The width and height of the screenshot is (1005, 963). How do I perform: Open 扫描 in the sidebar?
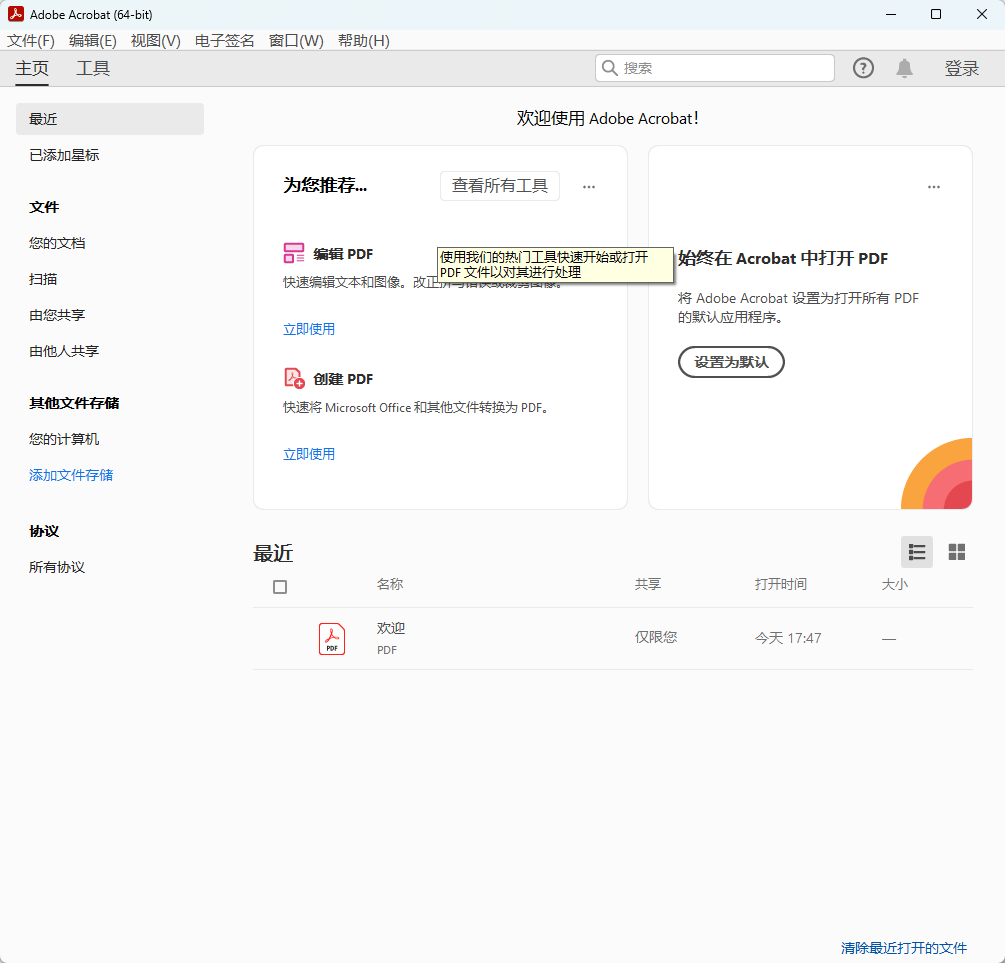pos(43,279)
